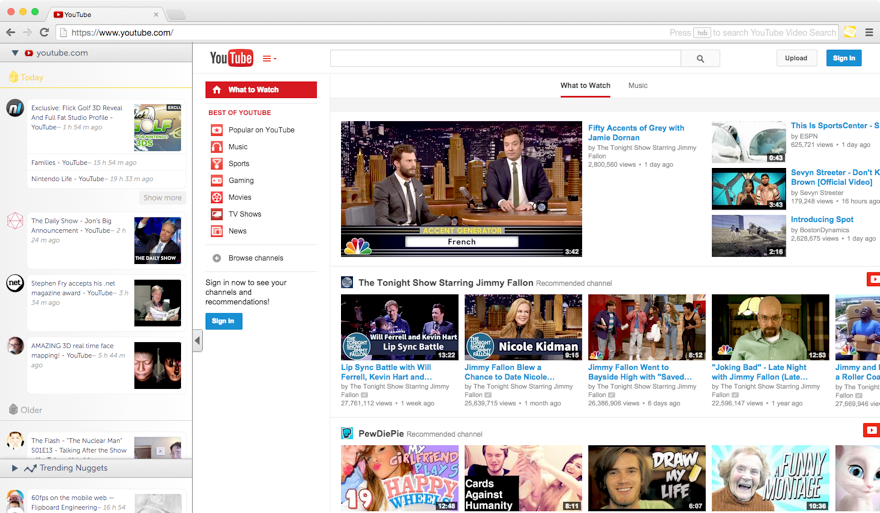The height and width of the screenshot is (513, 880).
Task: Open the Introducing Spot video link
Action: (822, 219)
